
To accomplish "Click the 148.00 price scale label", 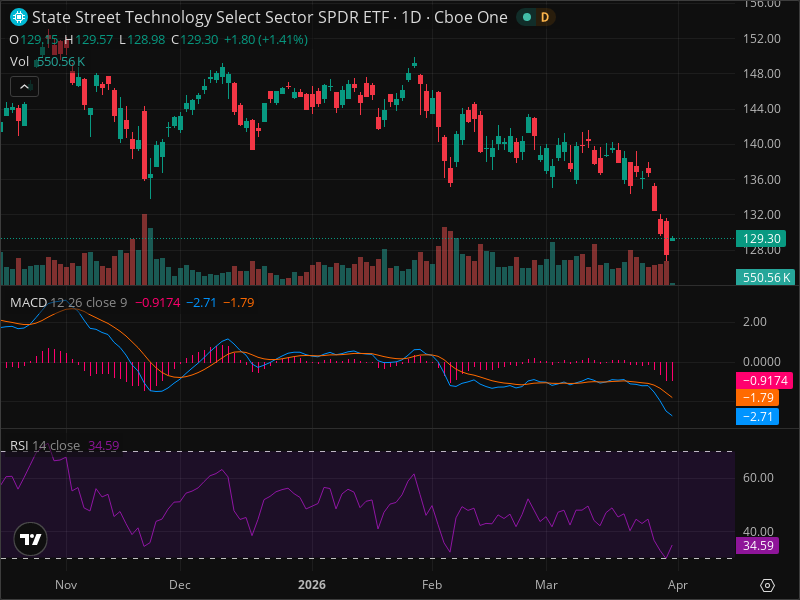I will pyautogui.click(x=762, y=73).
